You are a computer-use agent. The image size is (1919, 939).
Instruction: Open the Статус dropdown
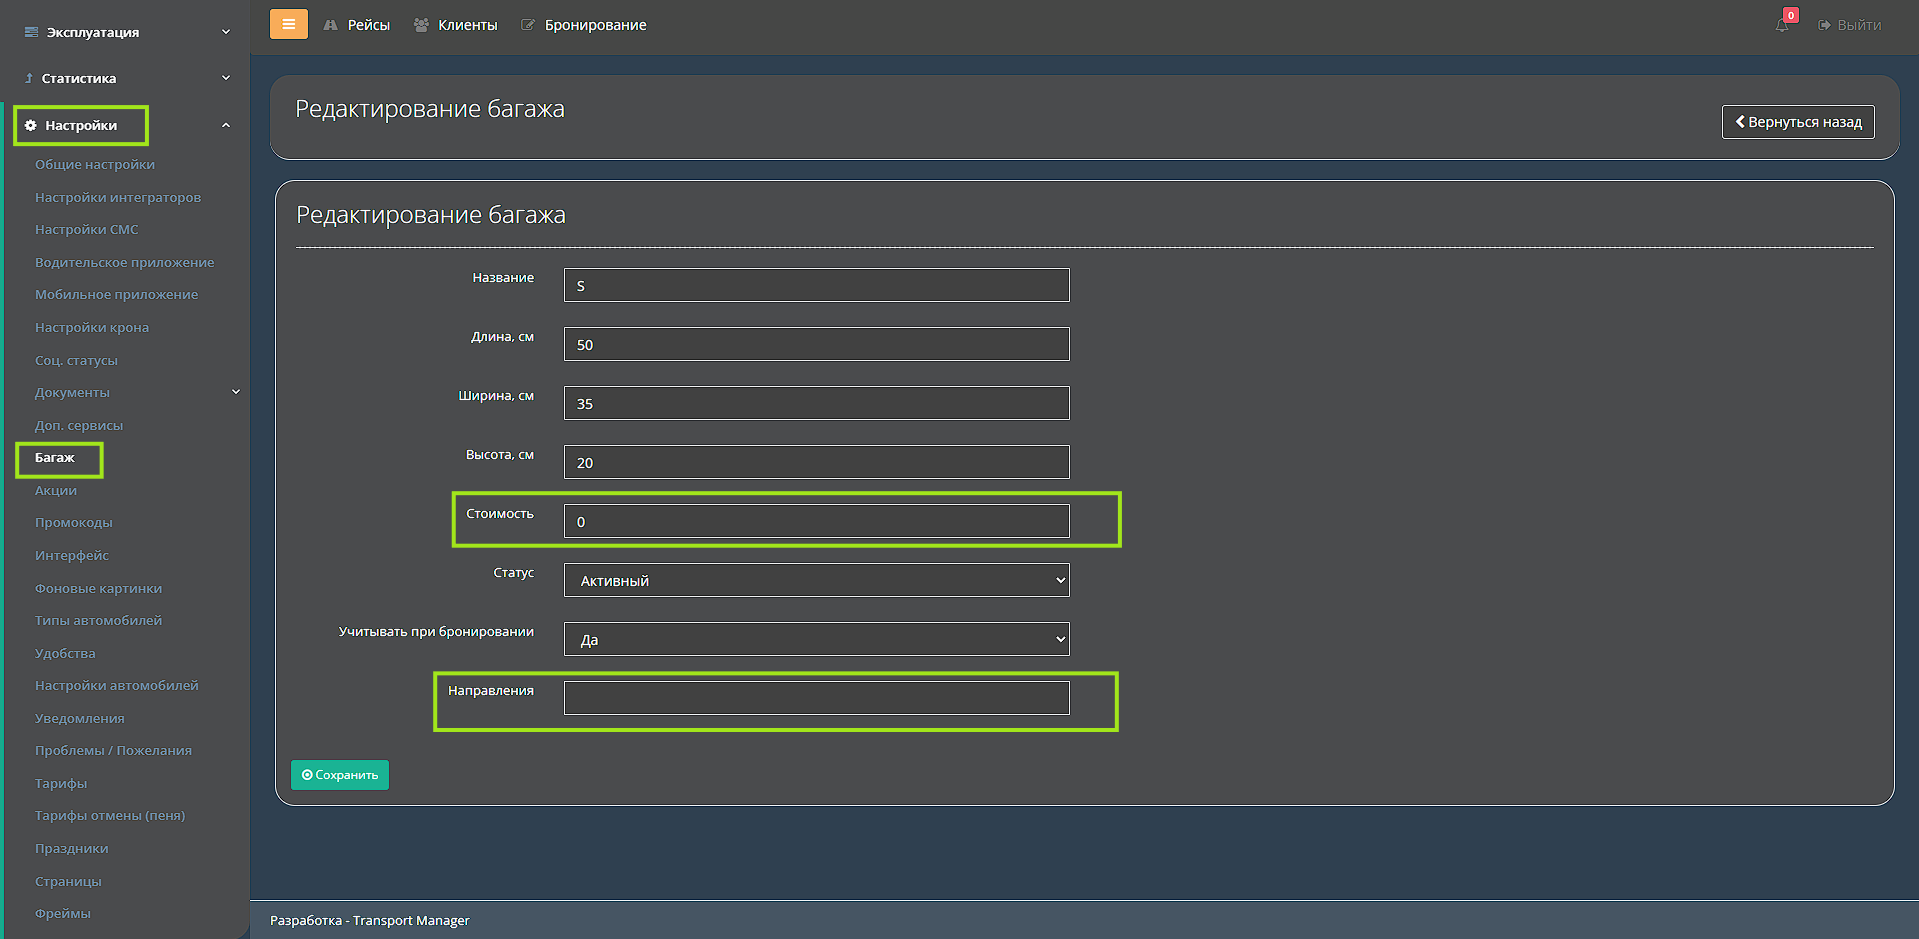(x=816, y=580)
